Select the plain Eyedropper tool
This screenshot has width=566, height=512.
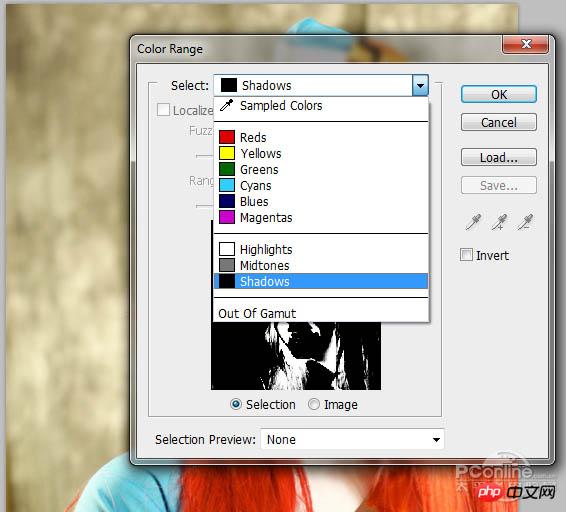tap(473, 222)
